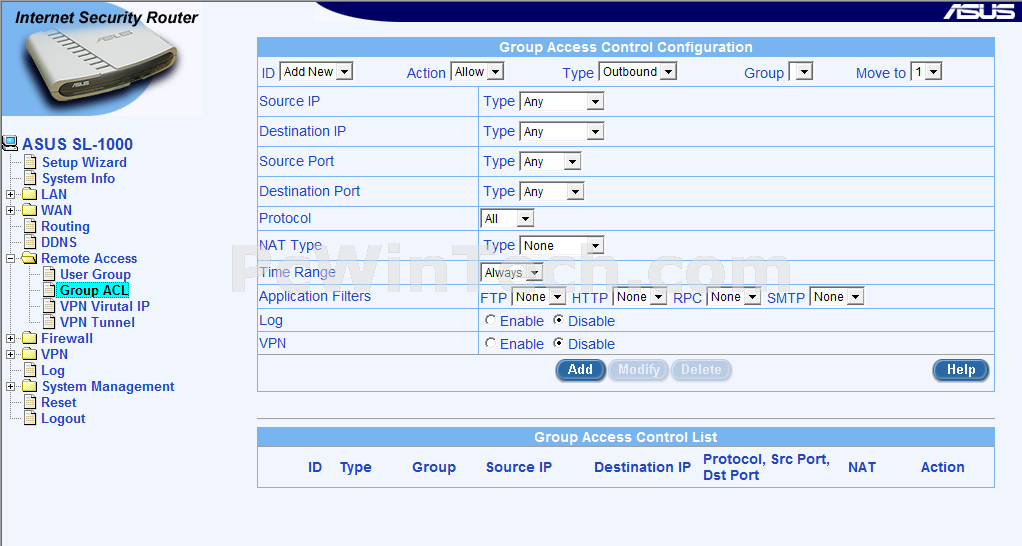The height and width of the screenshot is (546, 1022).
Task: Expand the VPN tree node
Action: [10, 354]
